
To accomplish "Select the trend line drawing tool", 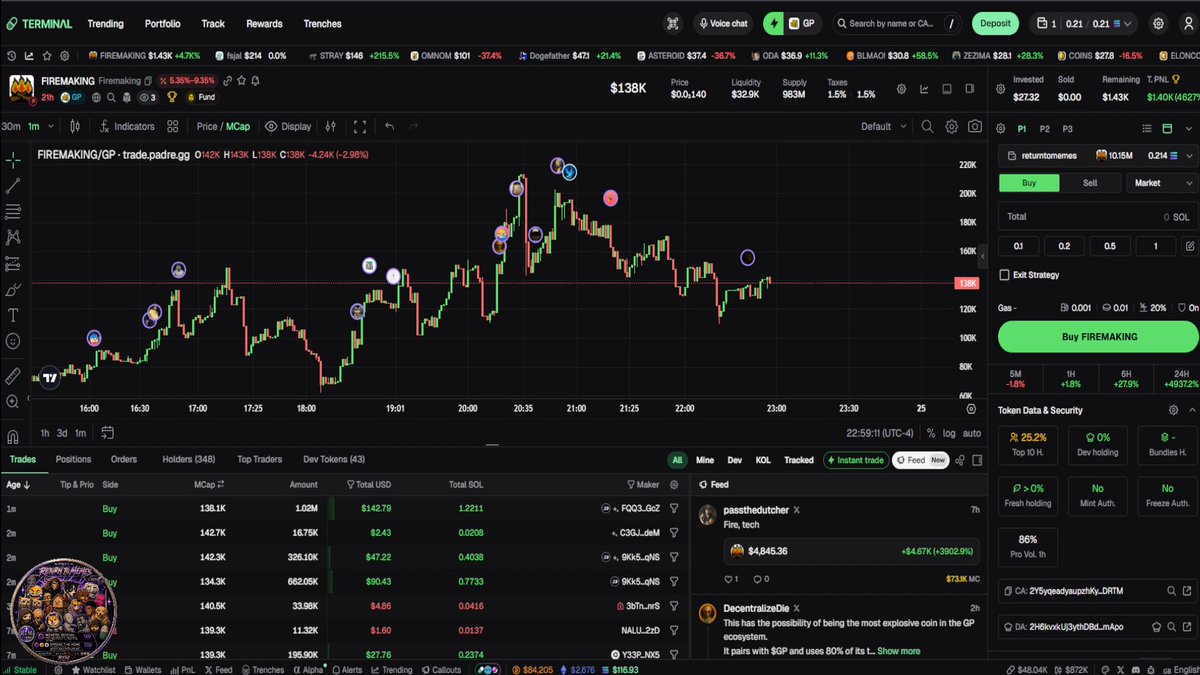I will (13, 185).
